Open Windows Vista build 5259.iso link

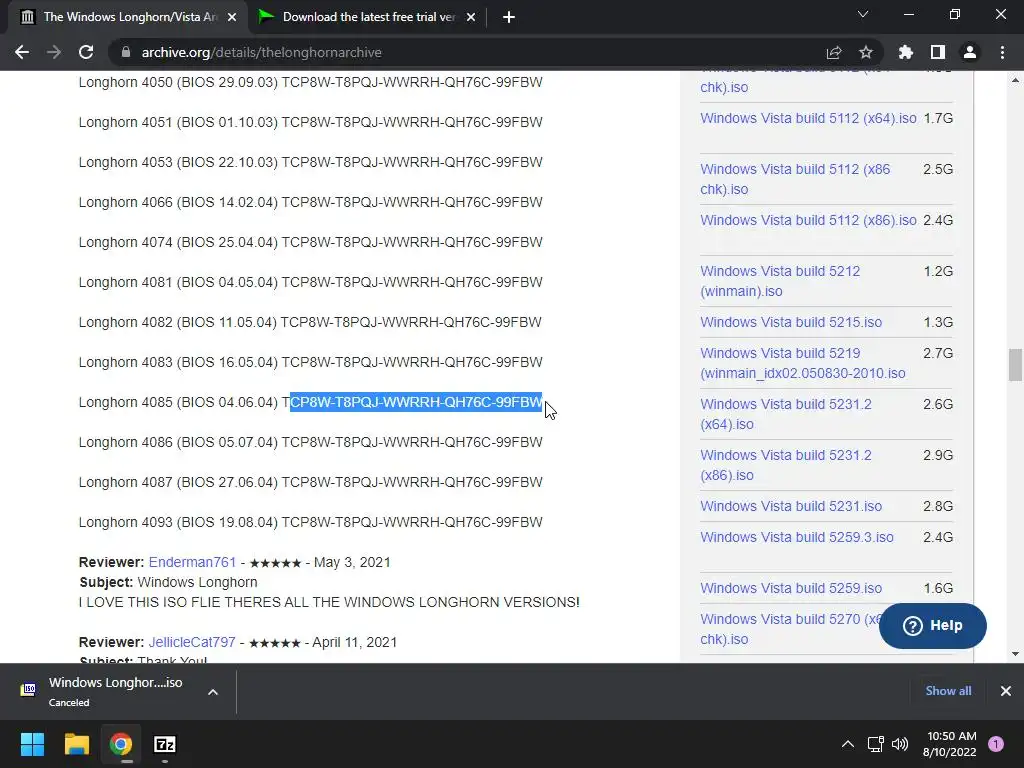(x=791, y=588)
